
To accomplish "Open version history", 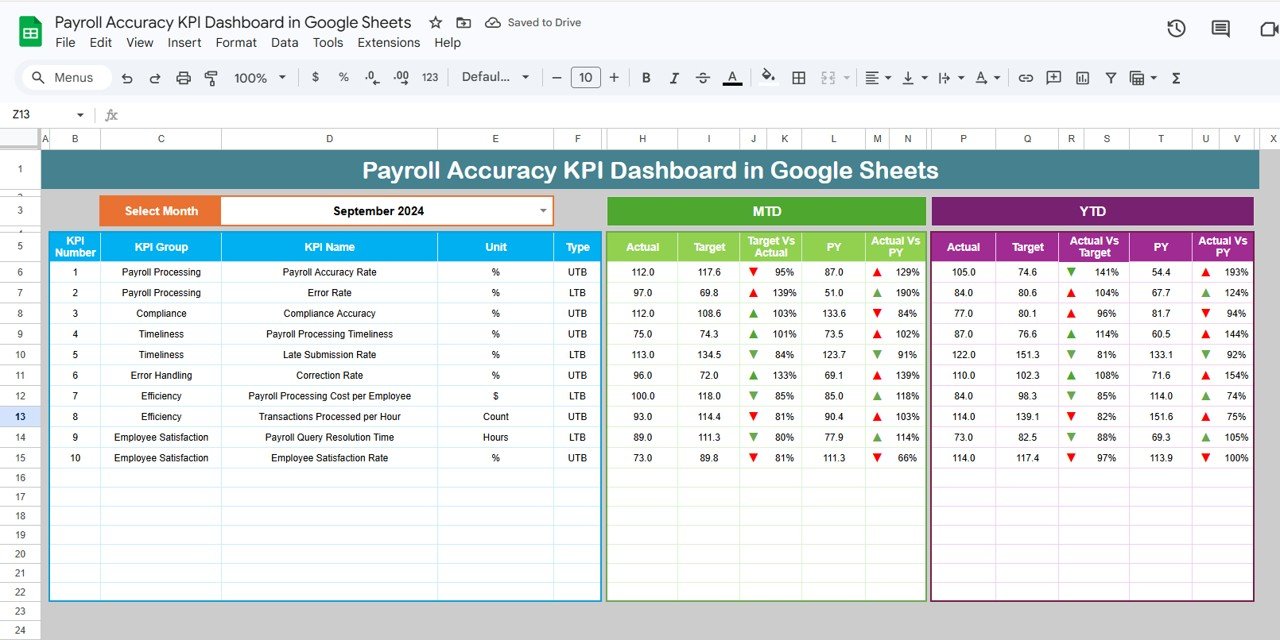I will tap(1176, 29).
